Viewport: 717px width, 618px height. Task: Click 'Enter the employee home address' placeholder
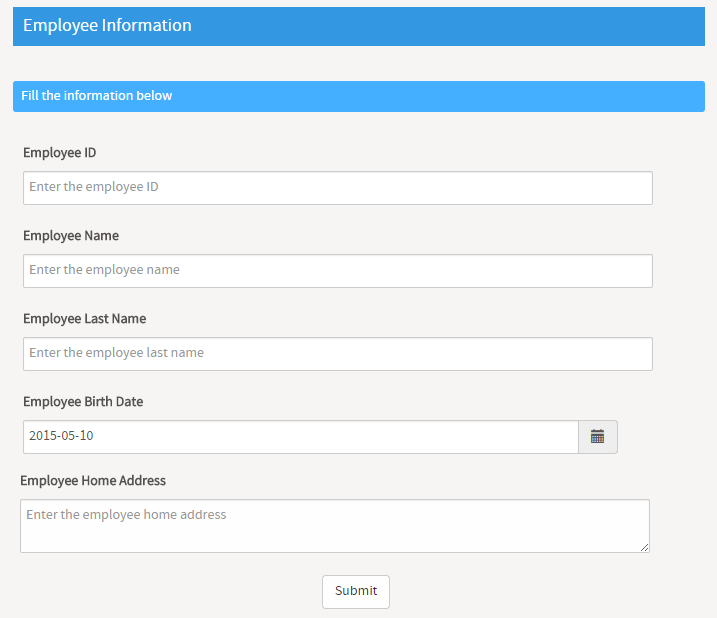(x=126, y=515)
